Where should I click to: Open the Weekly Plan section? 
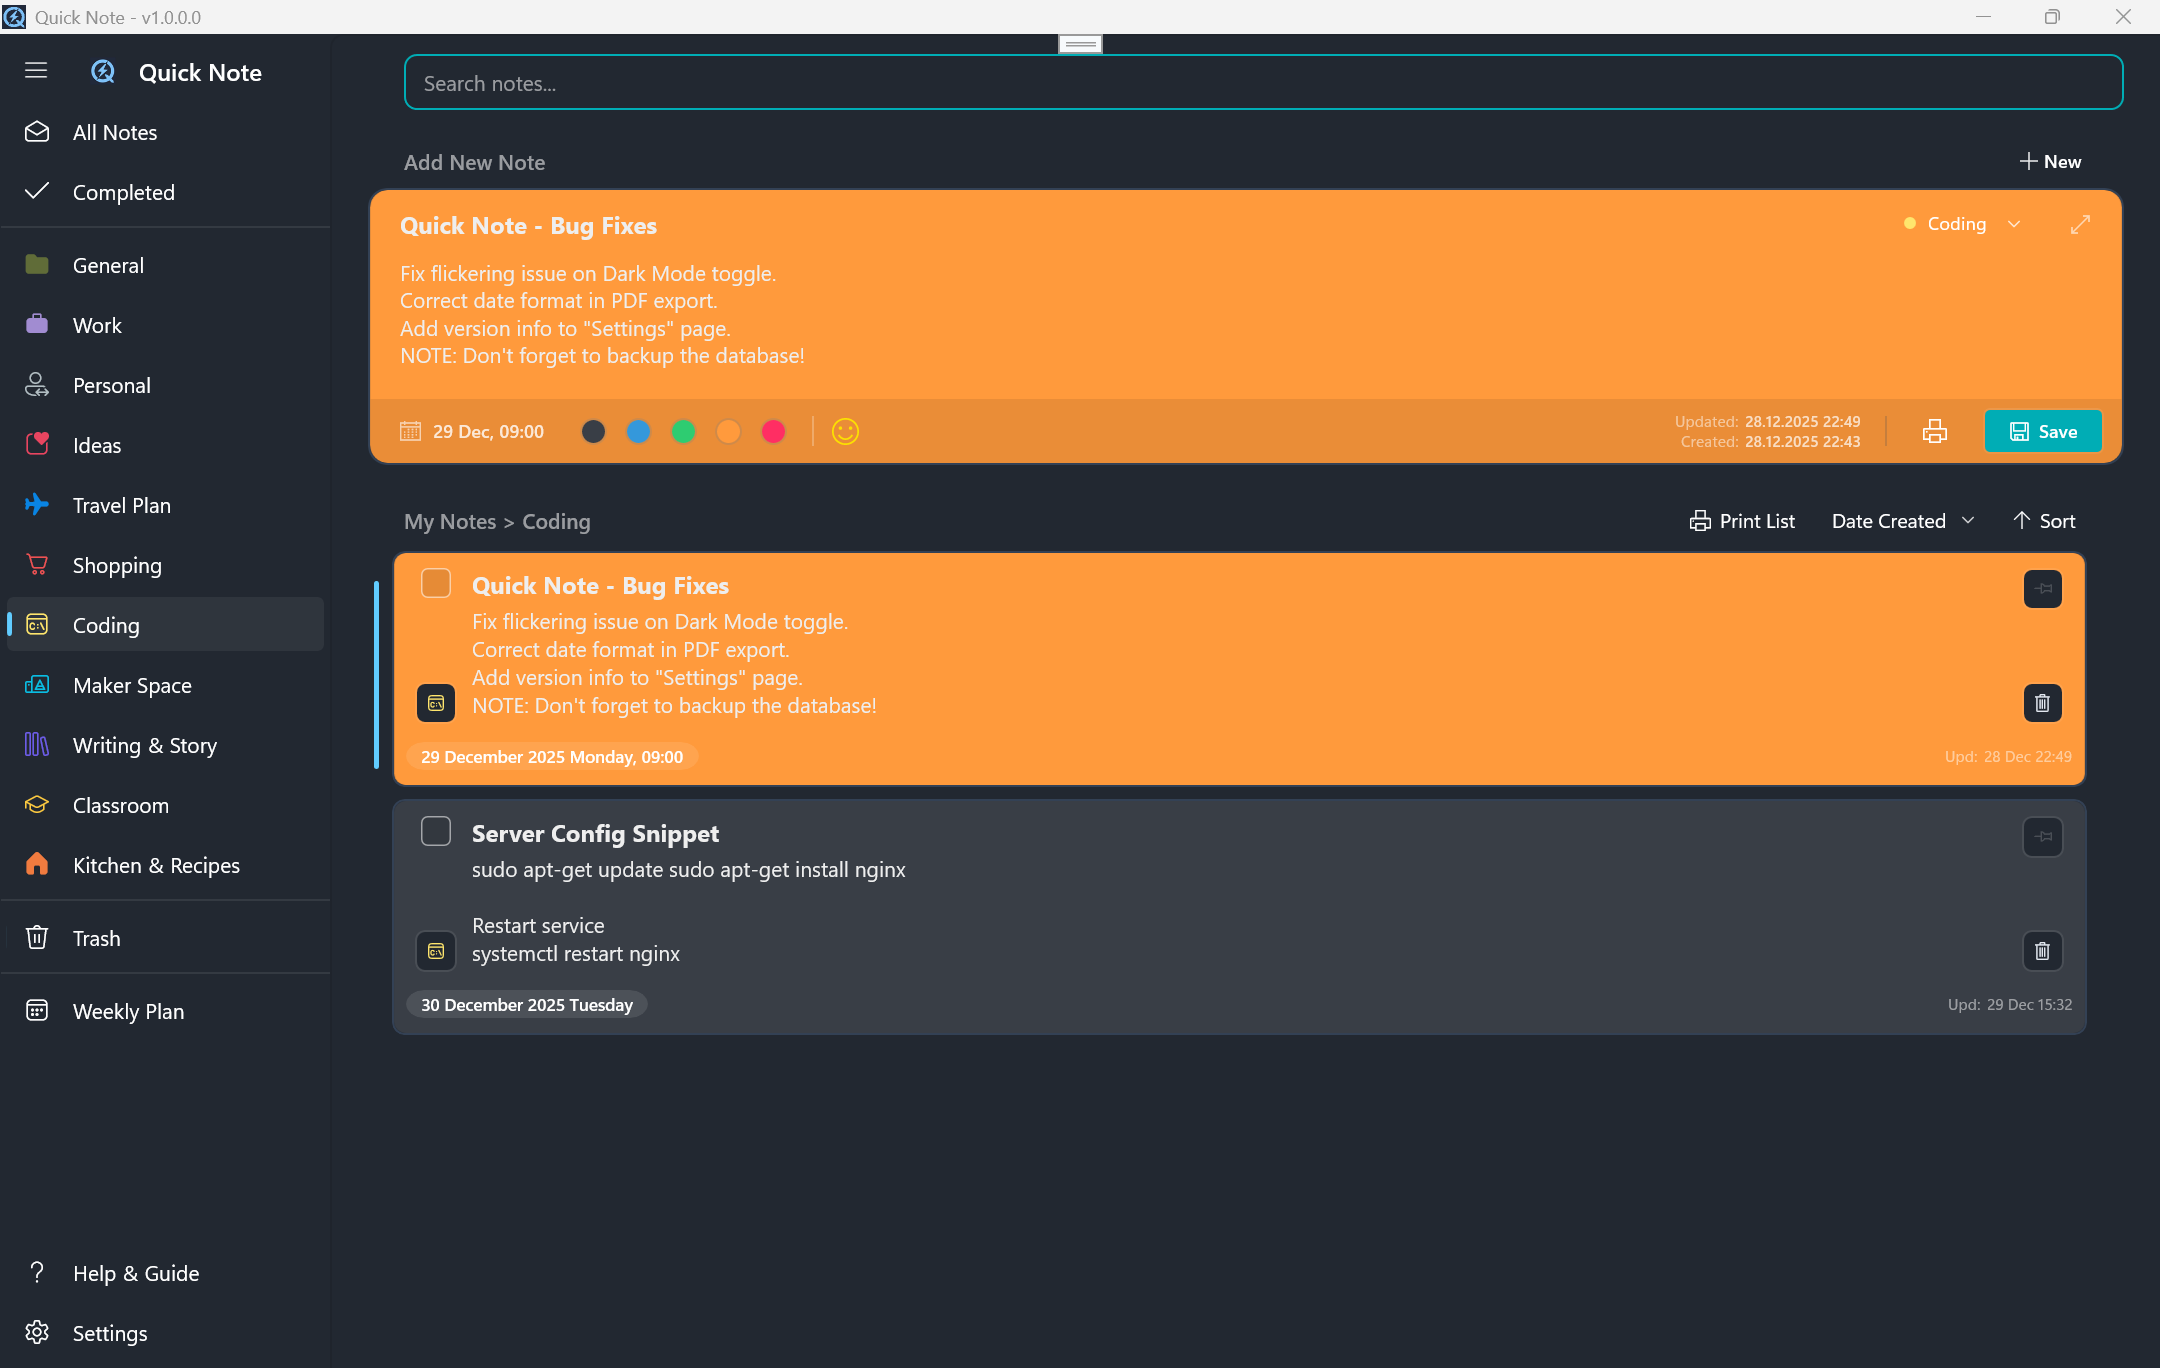[x=128, y=1011]
